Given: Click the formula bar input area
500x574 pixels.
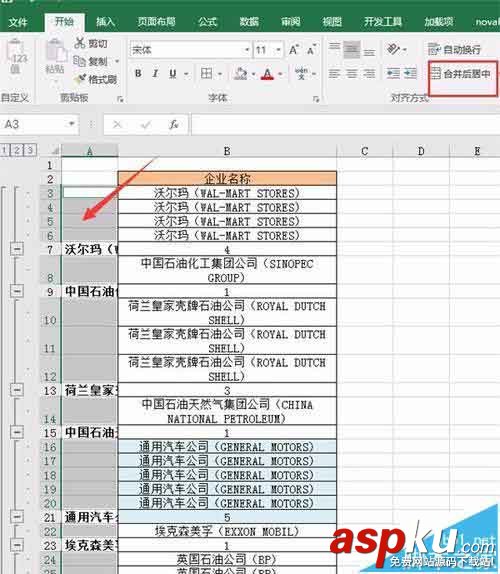Looking at the screenshot, I should (x=345, y=124).
